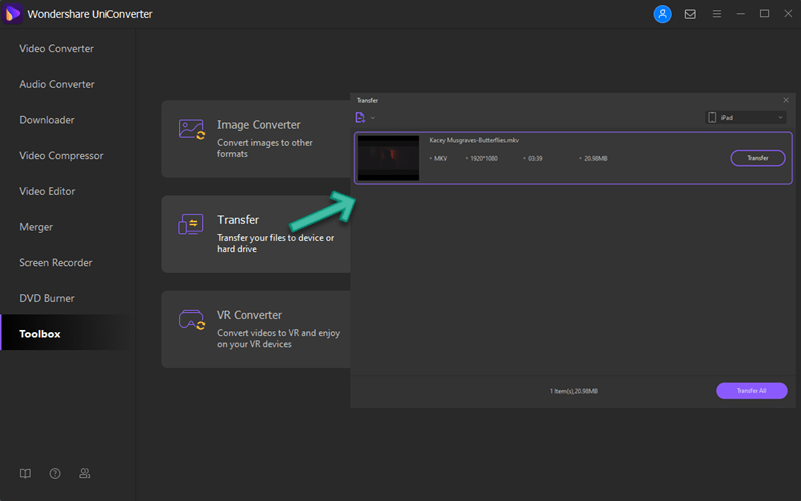Click the Butterflies video thumbnail
Screen dimensions: 801x501
pos(388,158)
